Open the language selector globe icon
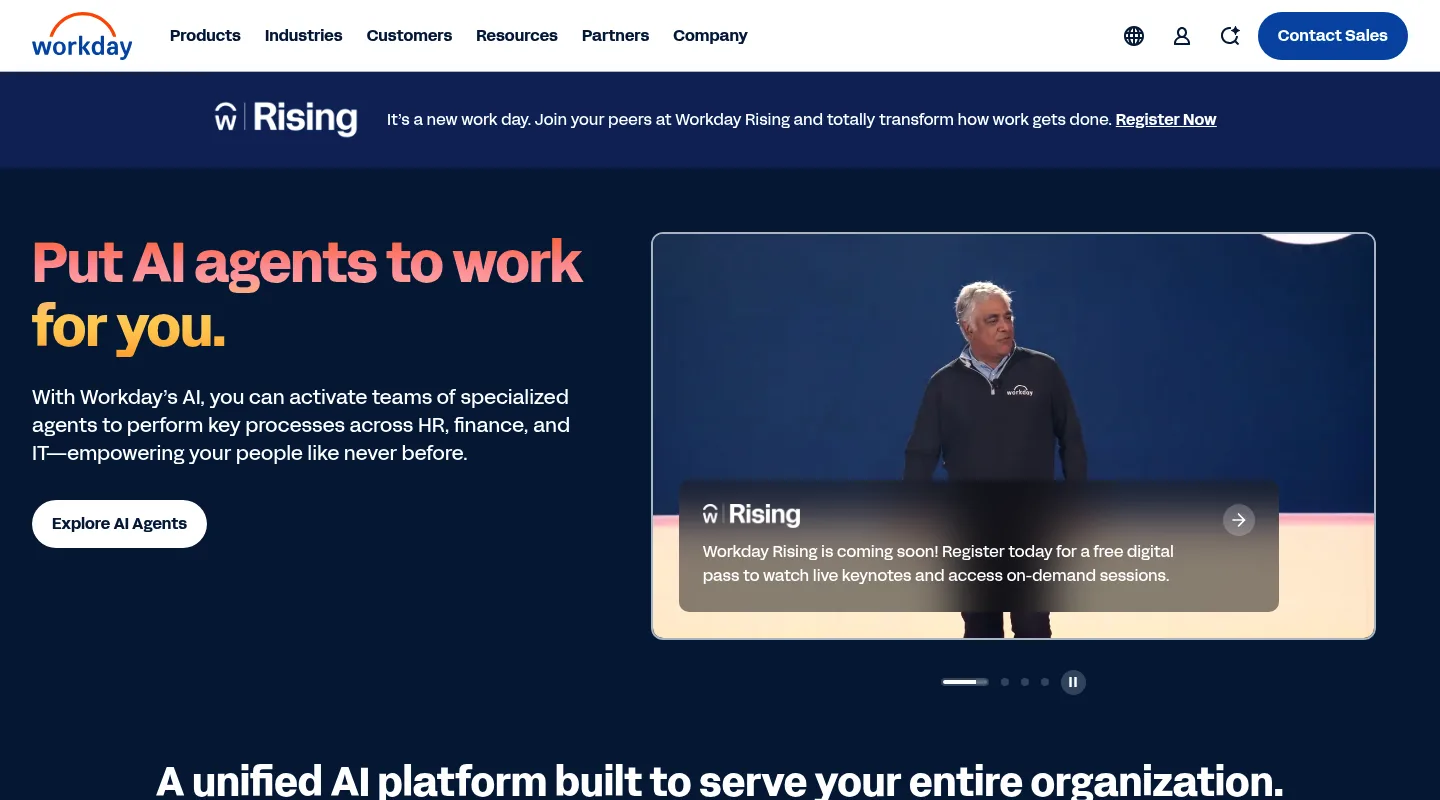 [1134, 36]
